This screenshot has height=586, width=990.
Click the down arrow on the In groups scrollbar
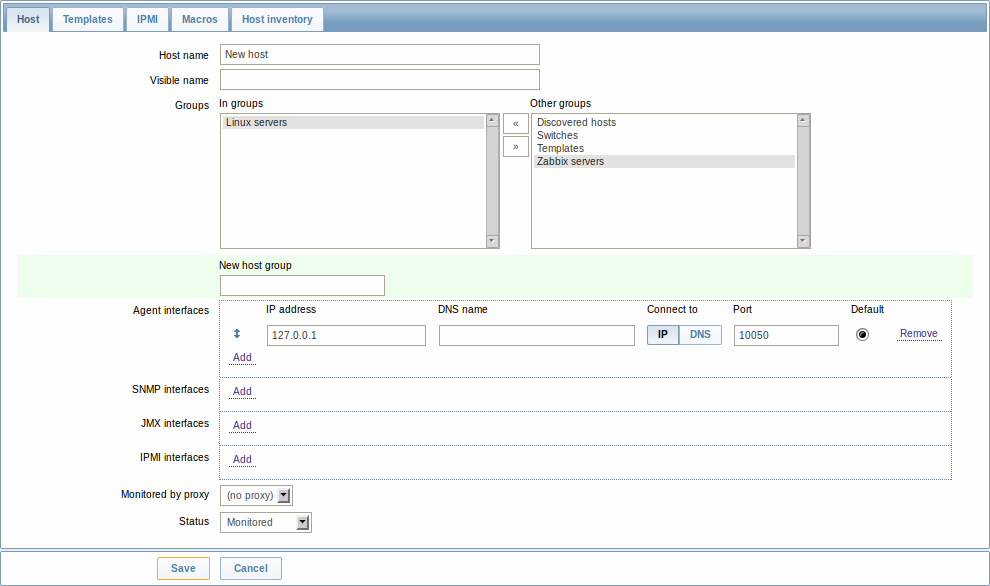(x=491, y=240)
